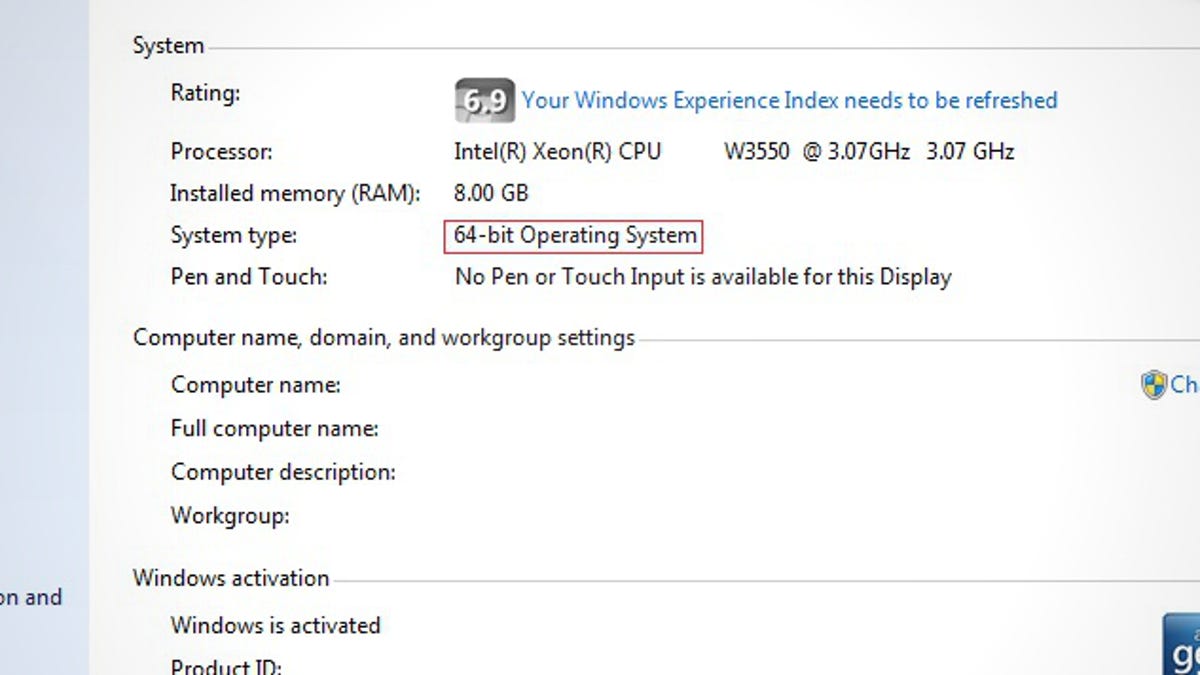
Task: Select the 'Rating:' label
Action: (x=205, y=94)
